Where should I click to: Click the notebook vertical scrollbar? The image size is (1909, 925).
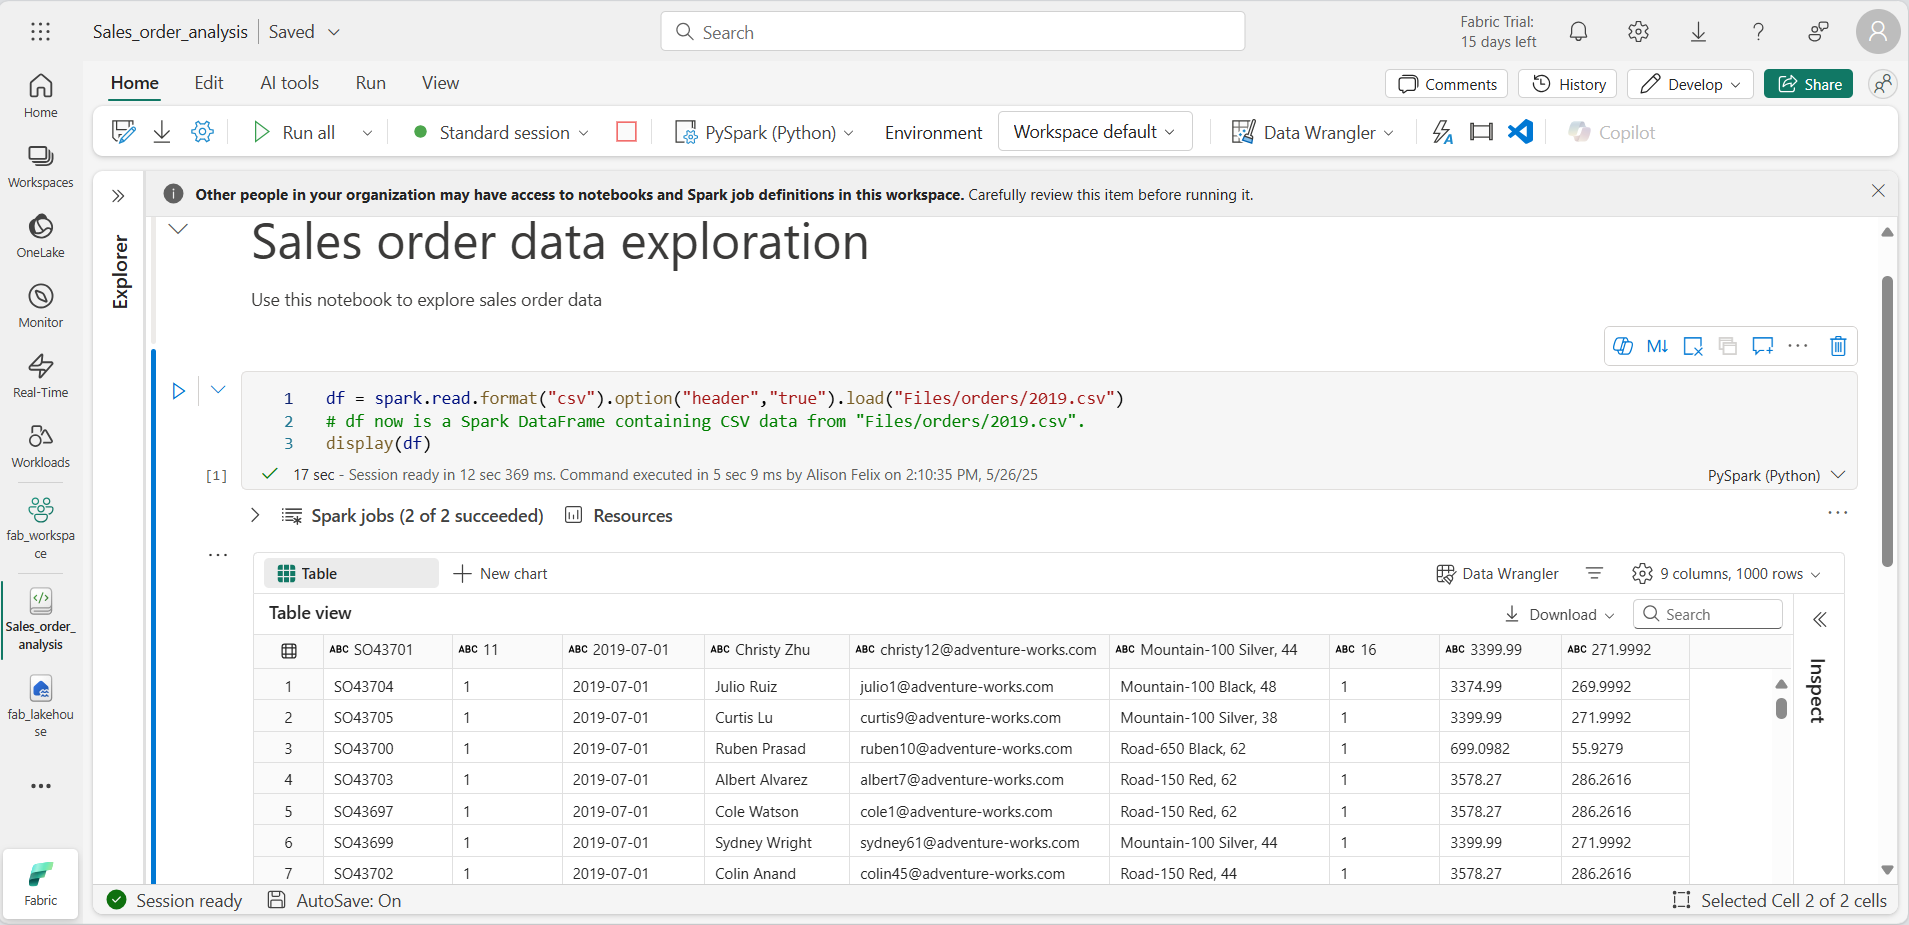1887,420
